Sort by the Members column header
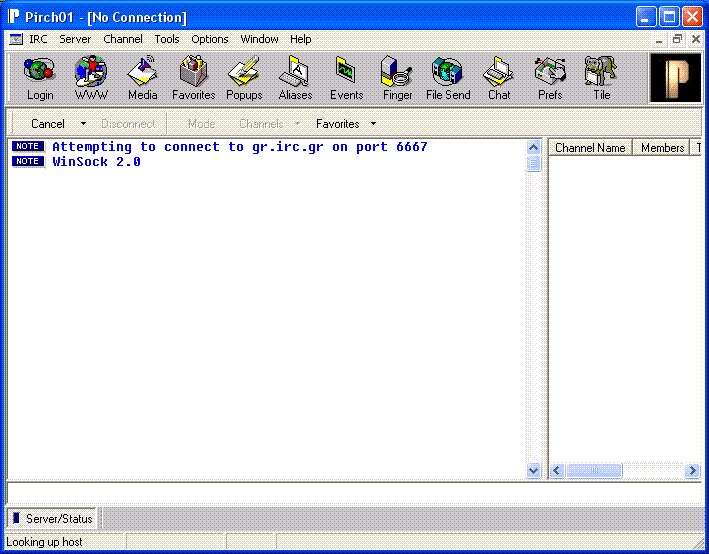 point(662,148)
